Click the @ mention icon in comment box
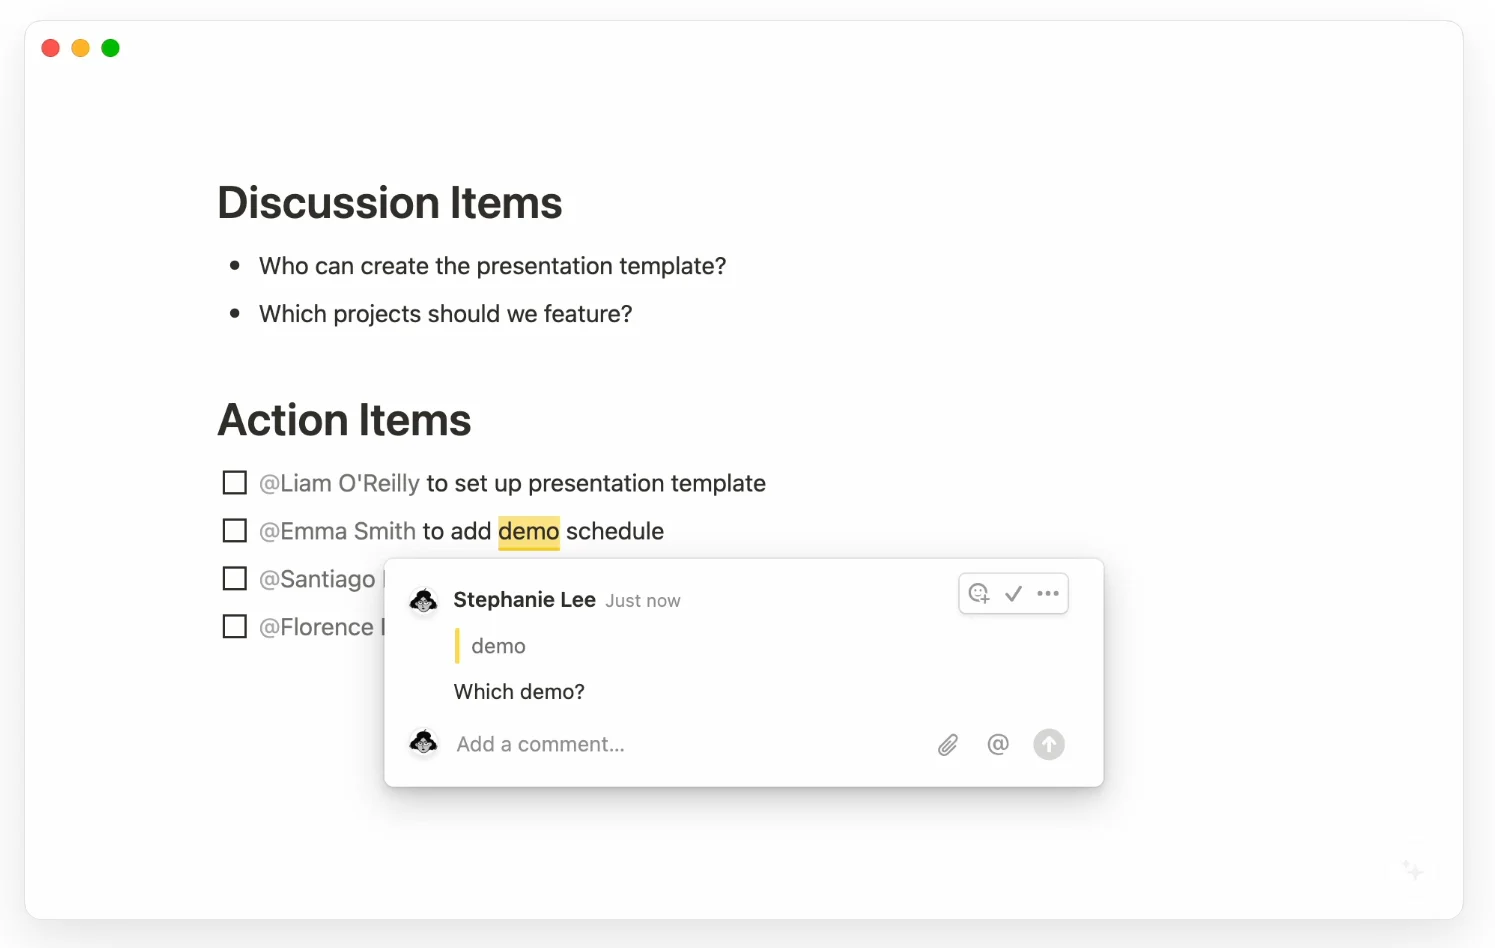This screenshot has height=948, width=1495. tap(998, 744)
